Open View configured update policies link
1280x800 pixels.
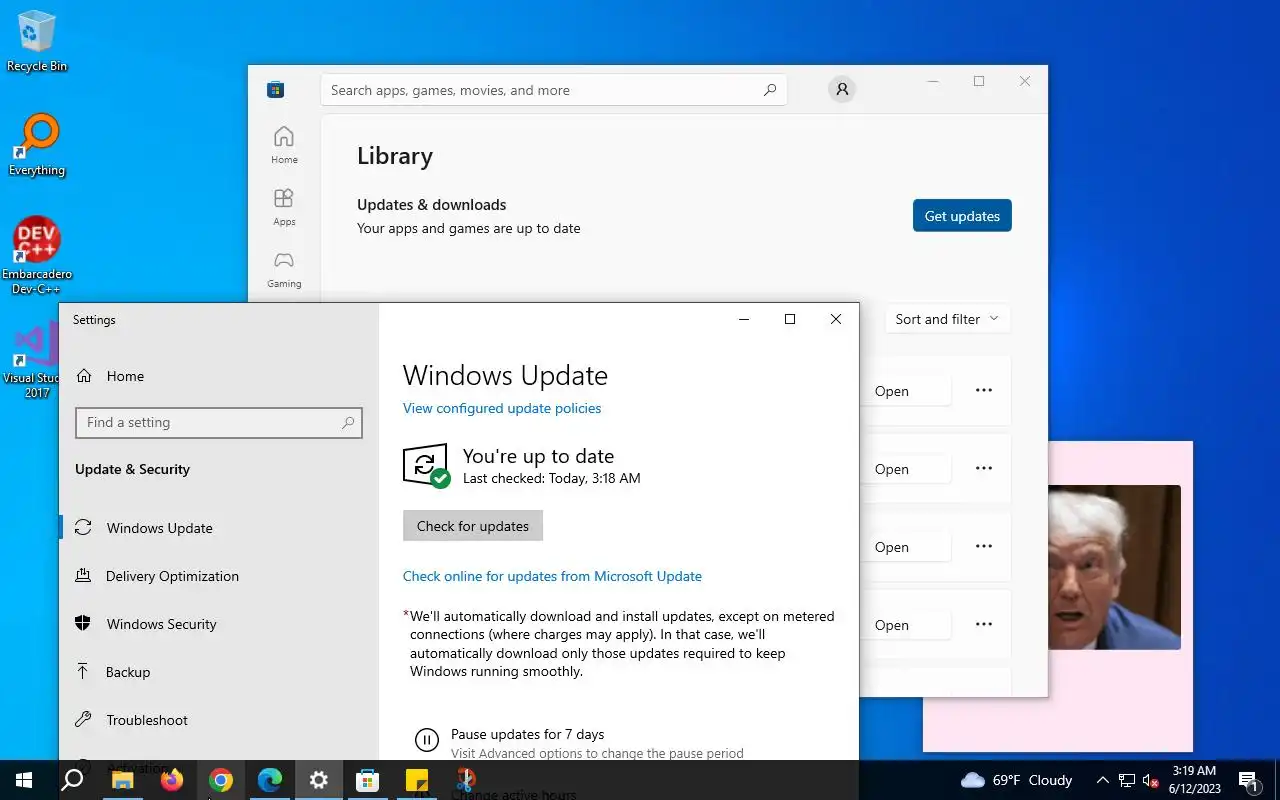tap(502, 408)
